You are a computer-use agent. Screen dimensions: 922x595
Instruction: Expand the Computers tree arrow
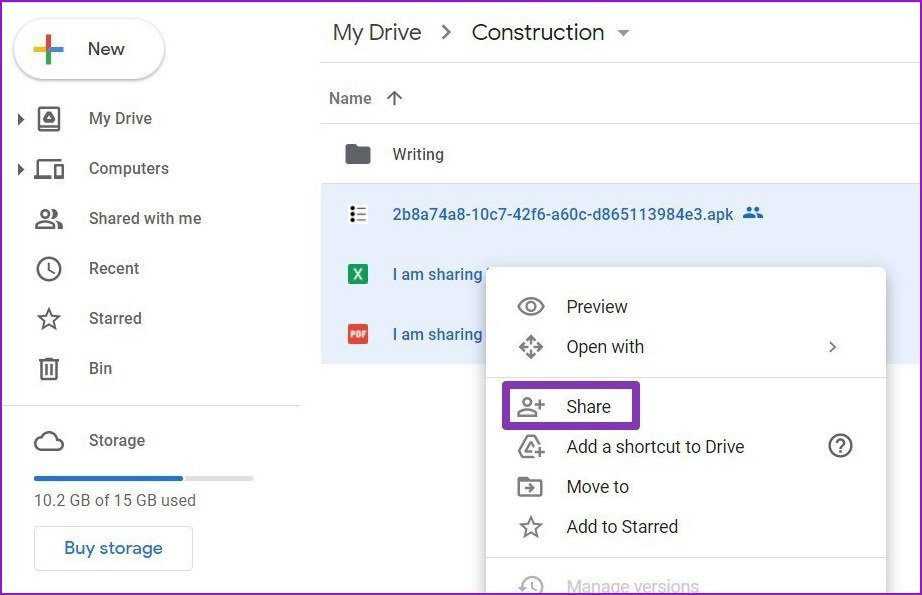pyautogui.click(x=20, y=169)
